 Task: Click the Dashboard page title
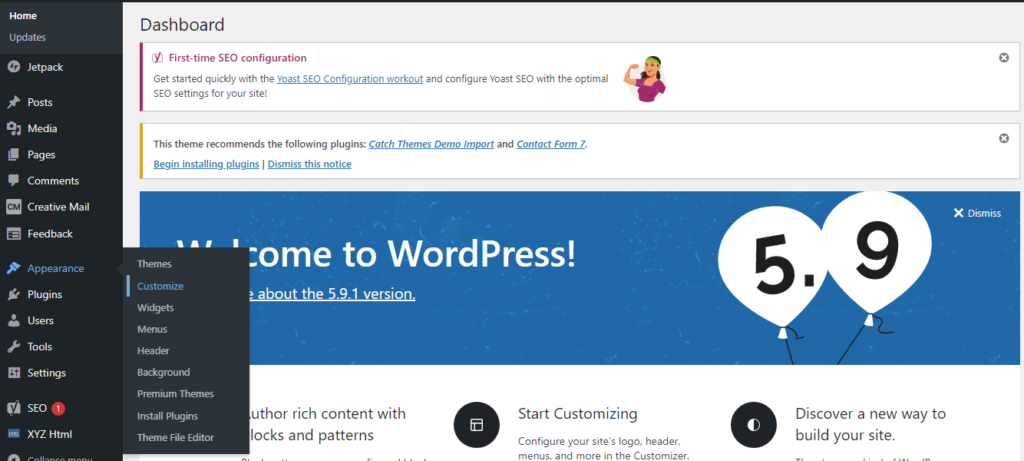182,25
